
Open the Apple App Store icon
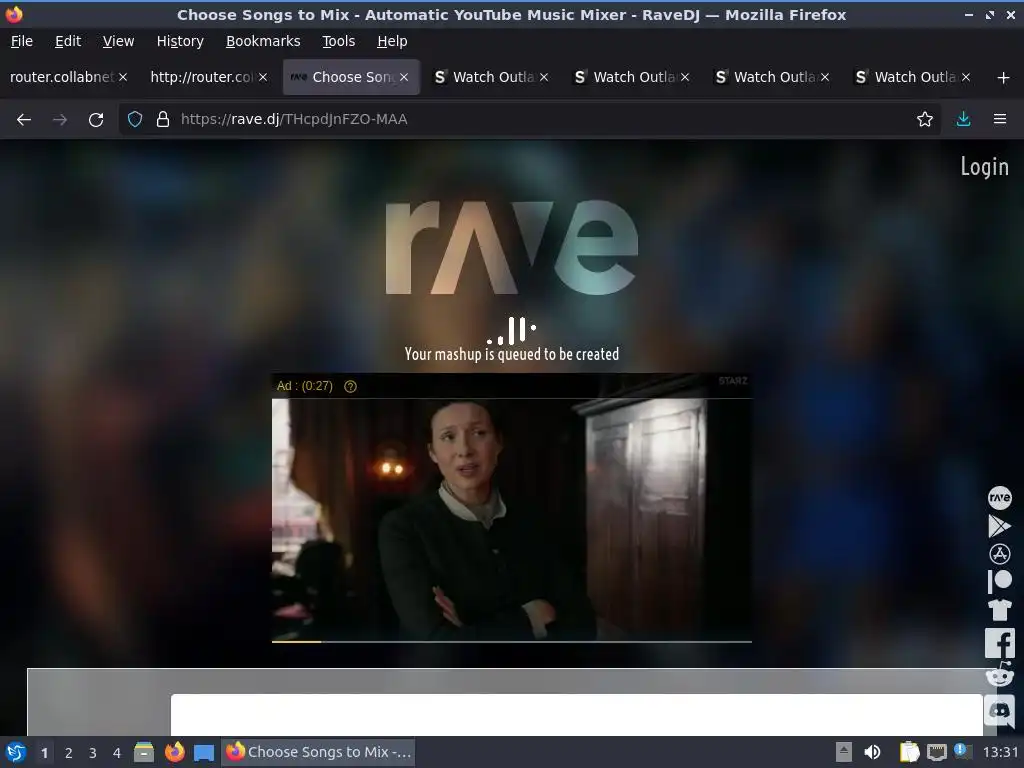[x=999, y=554]
